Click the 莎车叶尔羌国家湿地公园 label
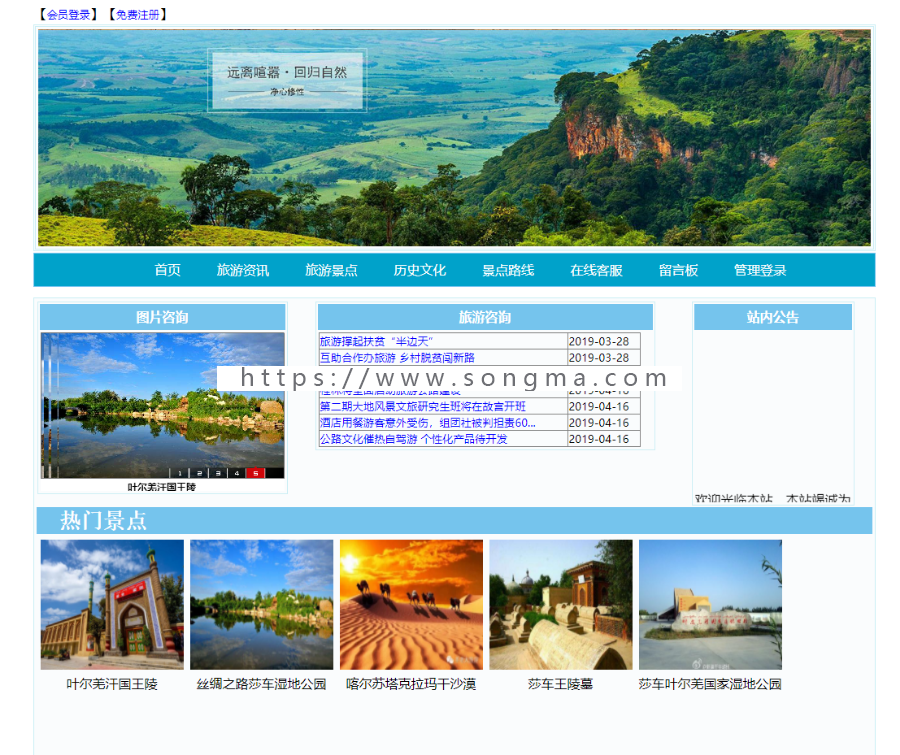900x755 pixels. pos(710,684)
